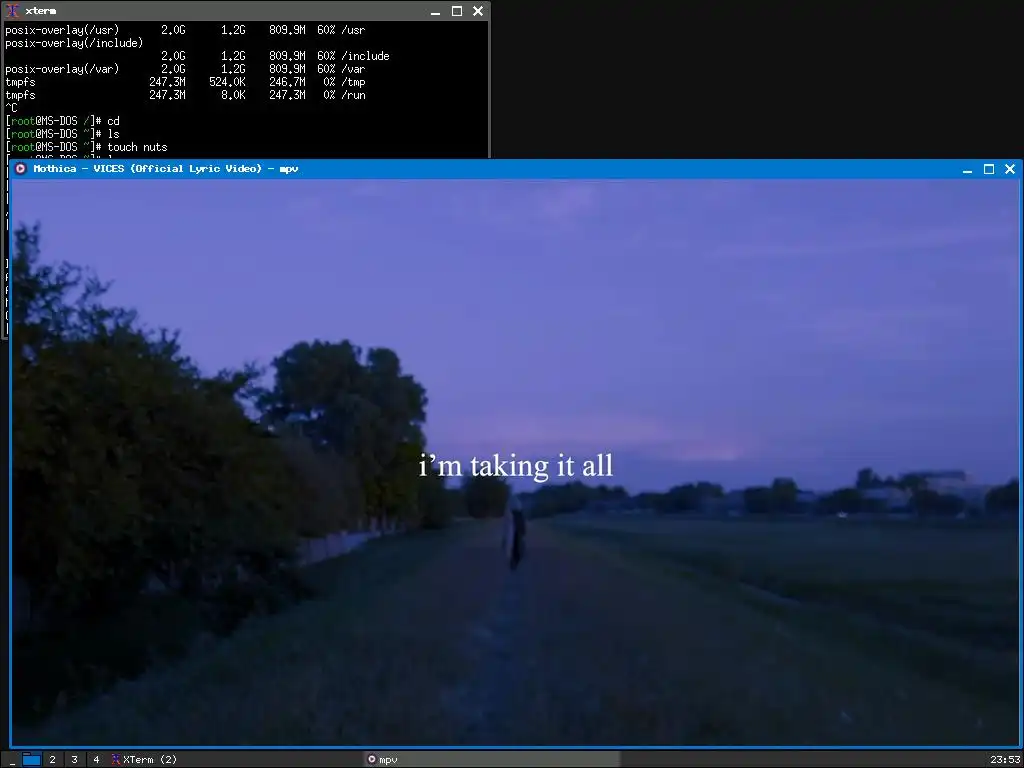Open the mpv window menu icon
The image size is (1024, 768).
click(x=20, y=168)
